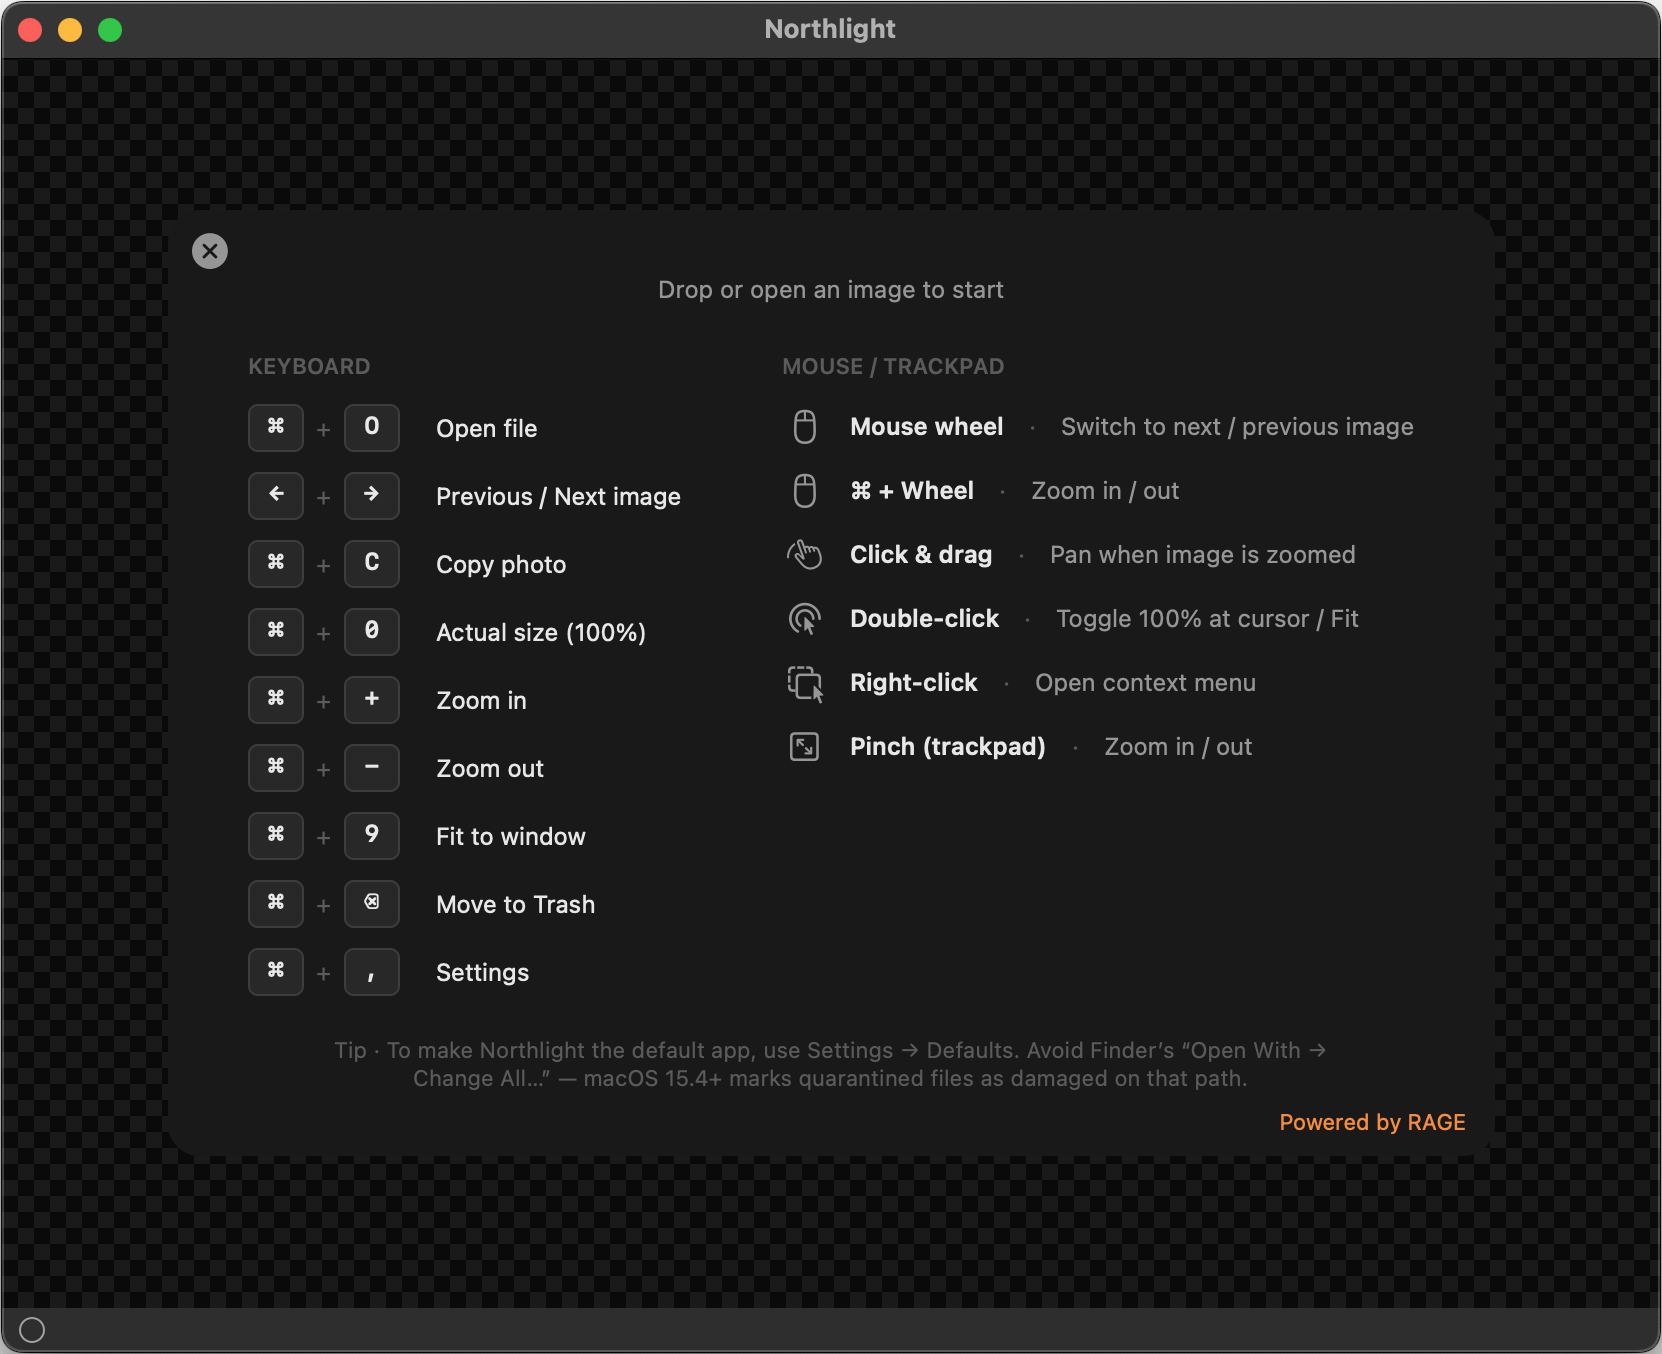Click the Tip text about default app
Viewport: 1662px width, 1354px height.
(831, 1064)
